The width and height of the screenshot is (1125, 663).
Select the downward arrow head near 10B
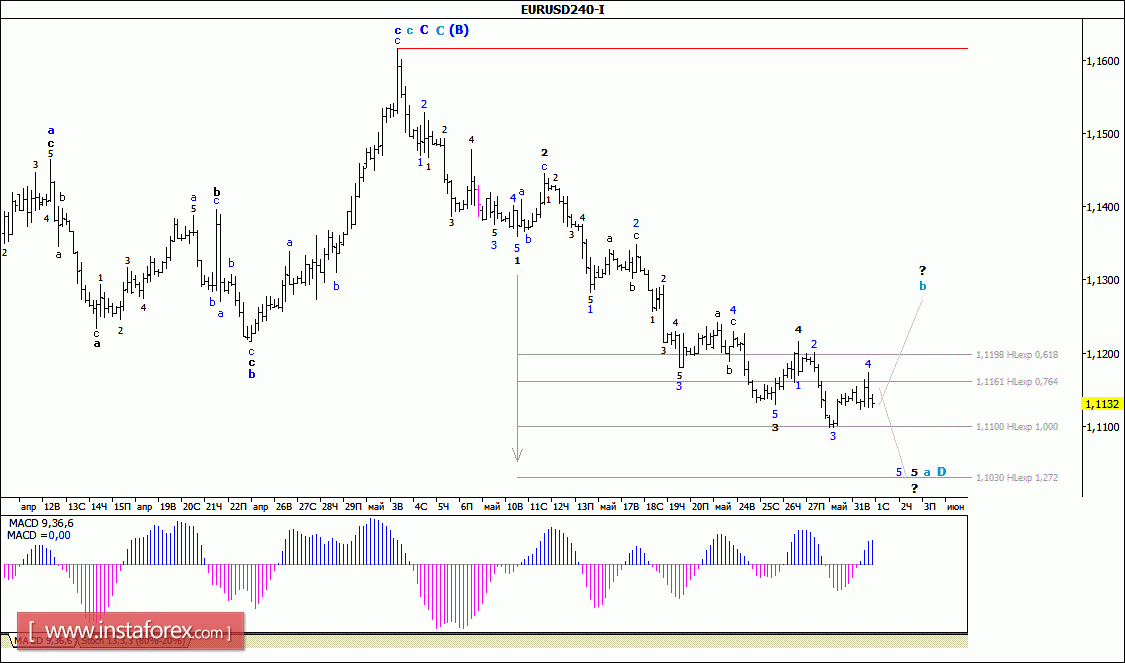(x=517, y=454)
